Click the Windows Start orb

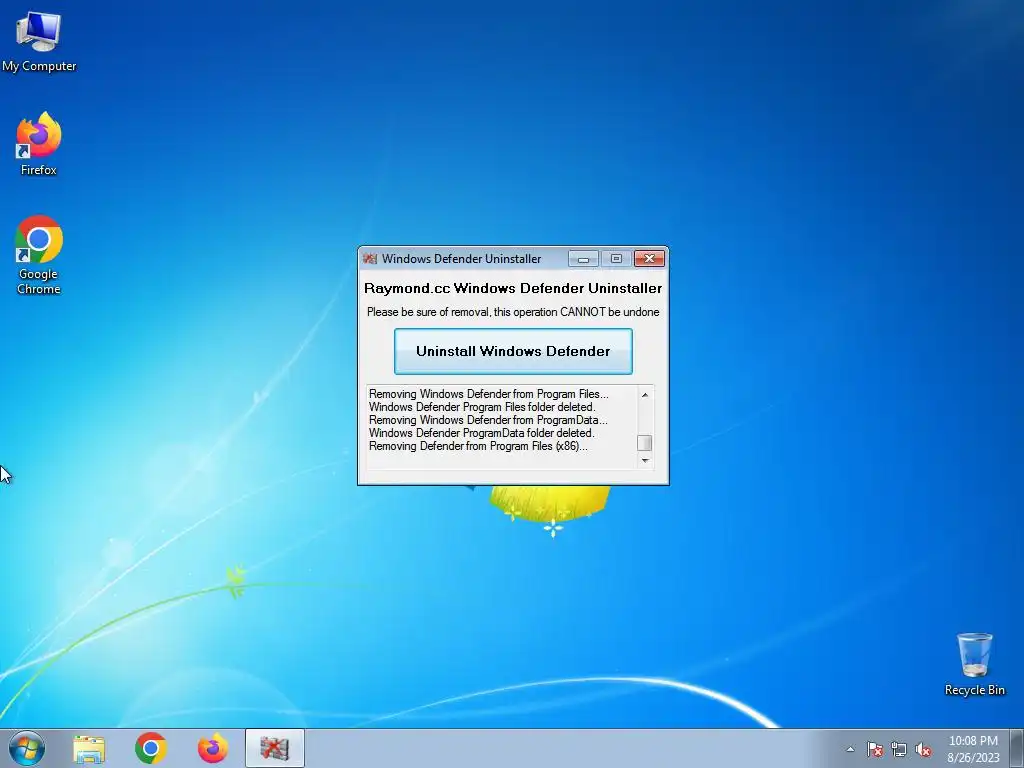coord(27,748)
